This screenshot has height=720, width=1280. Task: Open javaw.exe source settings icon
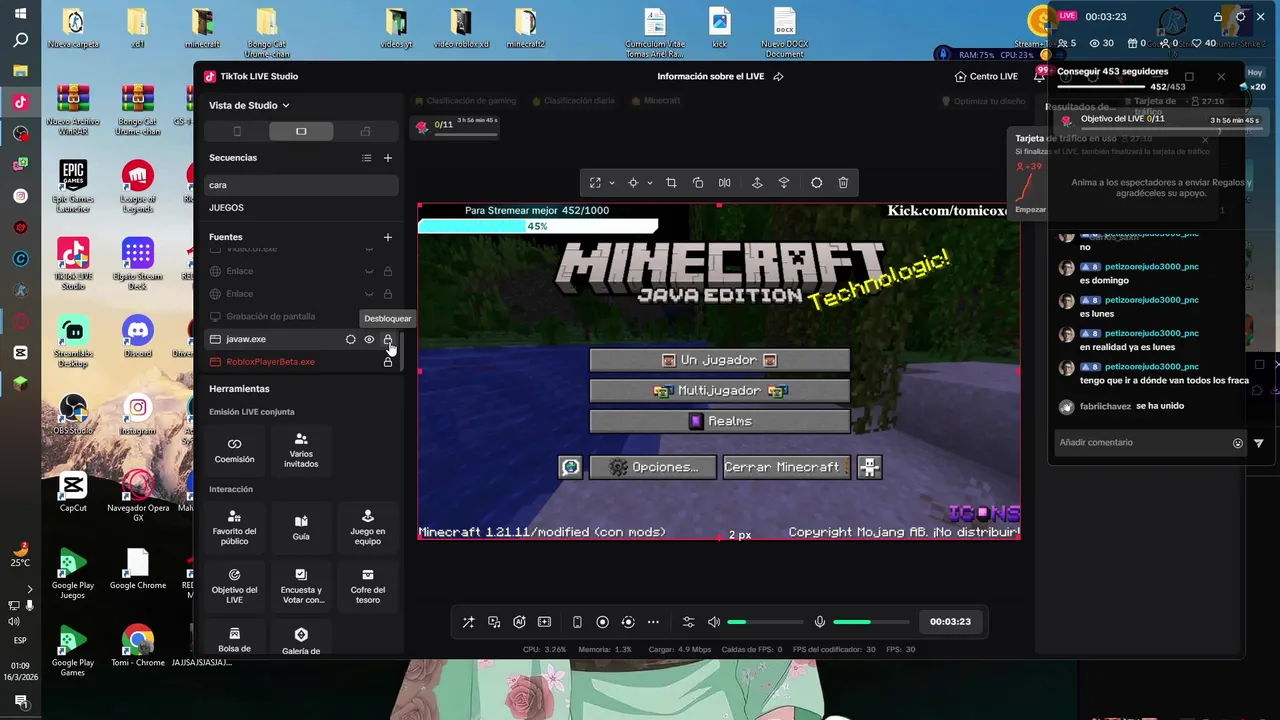coord(350,339)
